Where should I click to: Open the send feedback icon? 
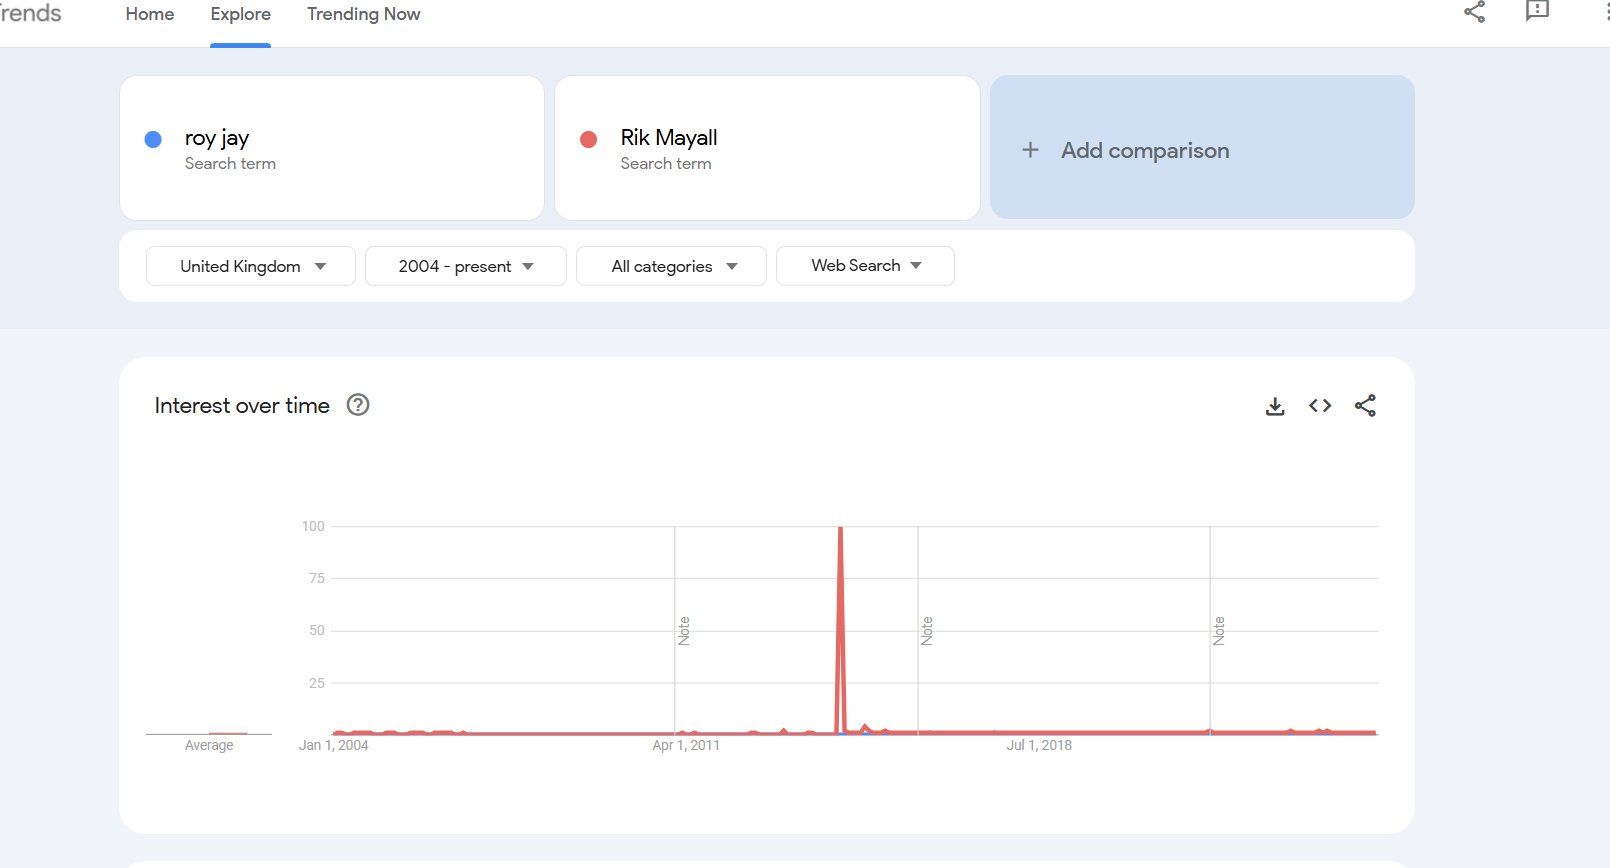[x=1537, y=10]
